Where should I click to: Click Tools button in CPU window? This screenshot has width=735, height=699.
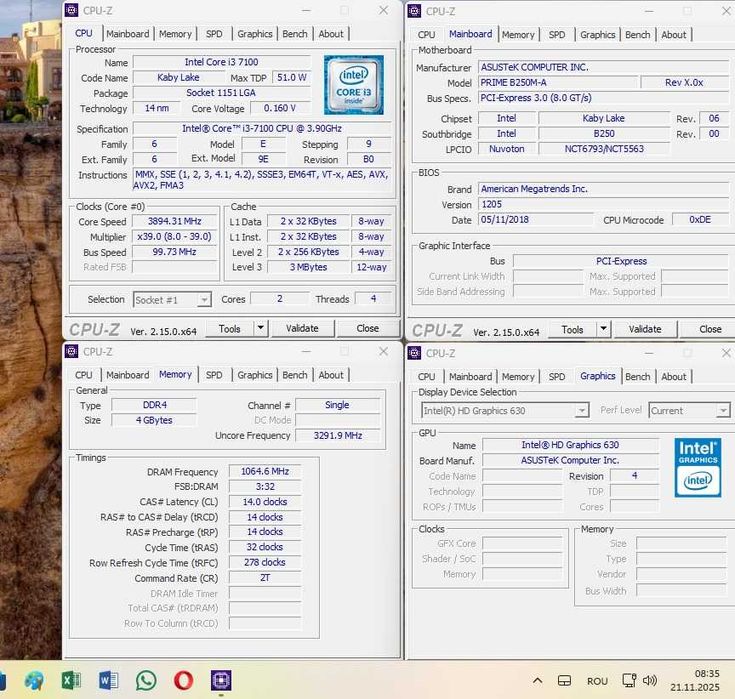[230, 329]
